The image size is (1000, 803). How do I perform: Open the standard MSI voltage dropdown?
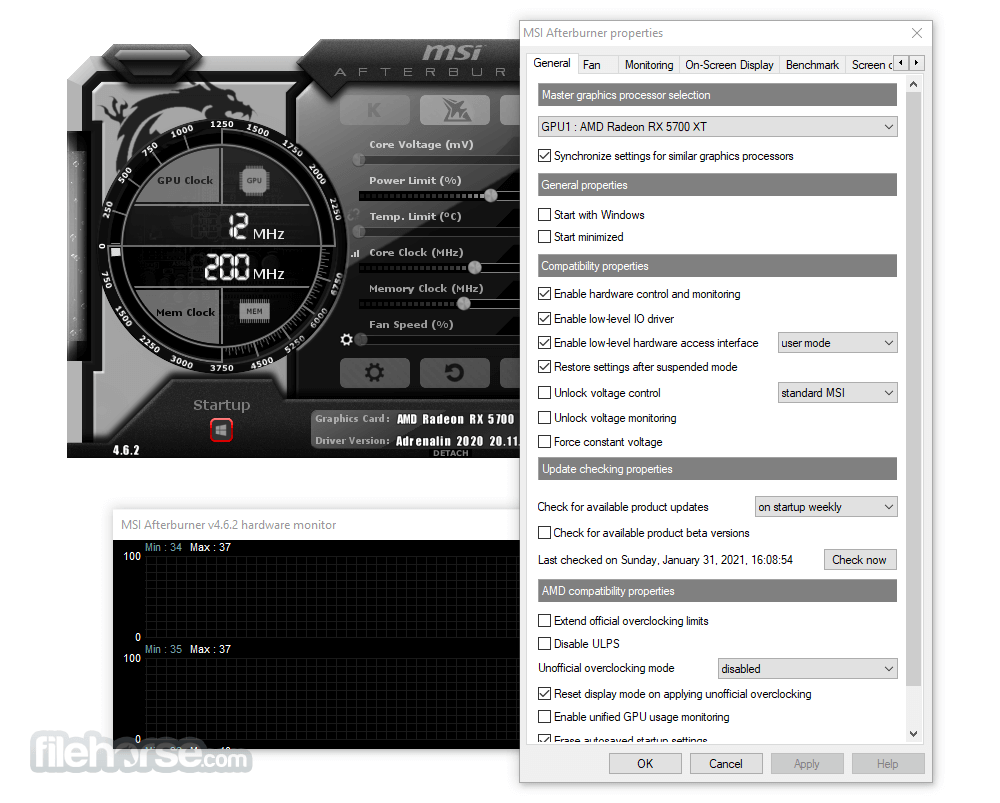tap(837, 393)
